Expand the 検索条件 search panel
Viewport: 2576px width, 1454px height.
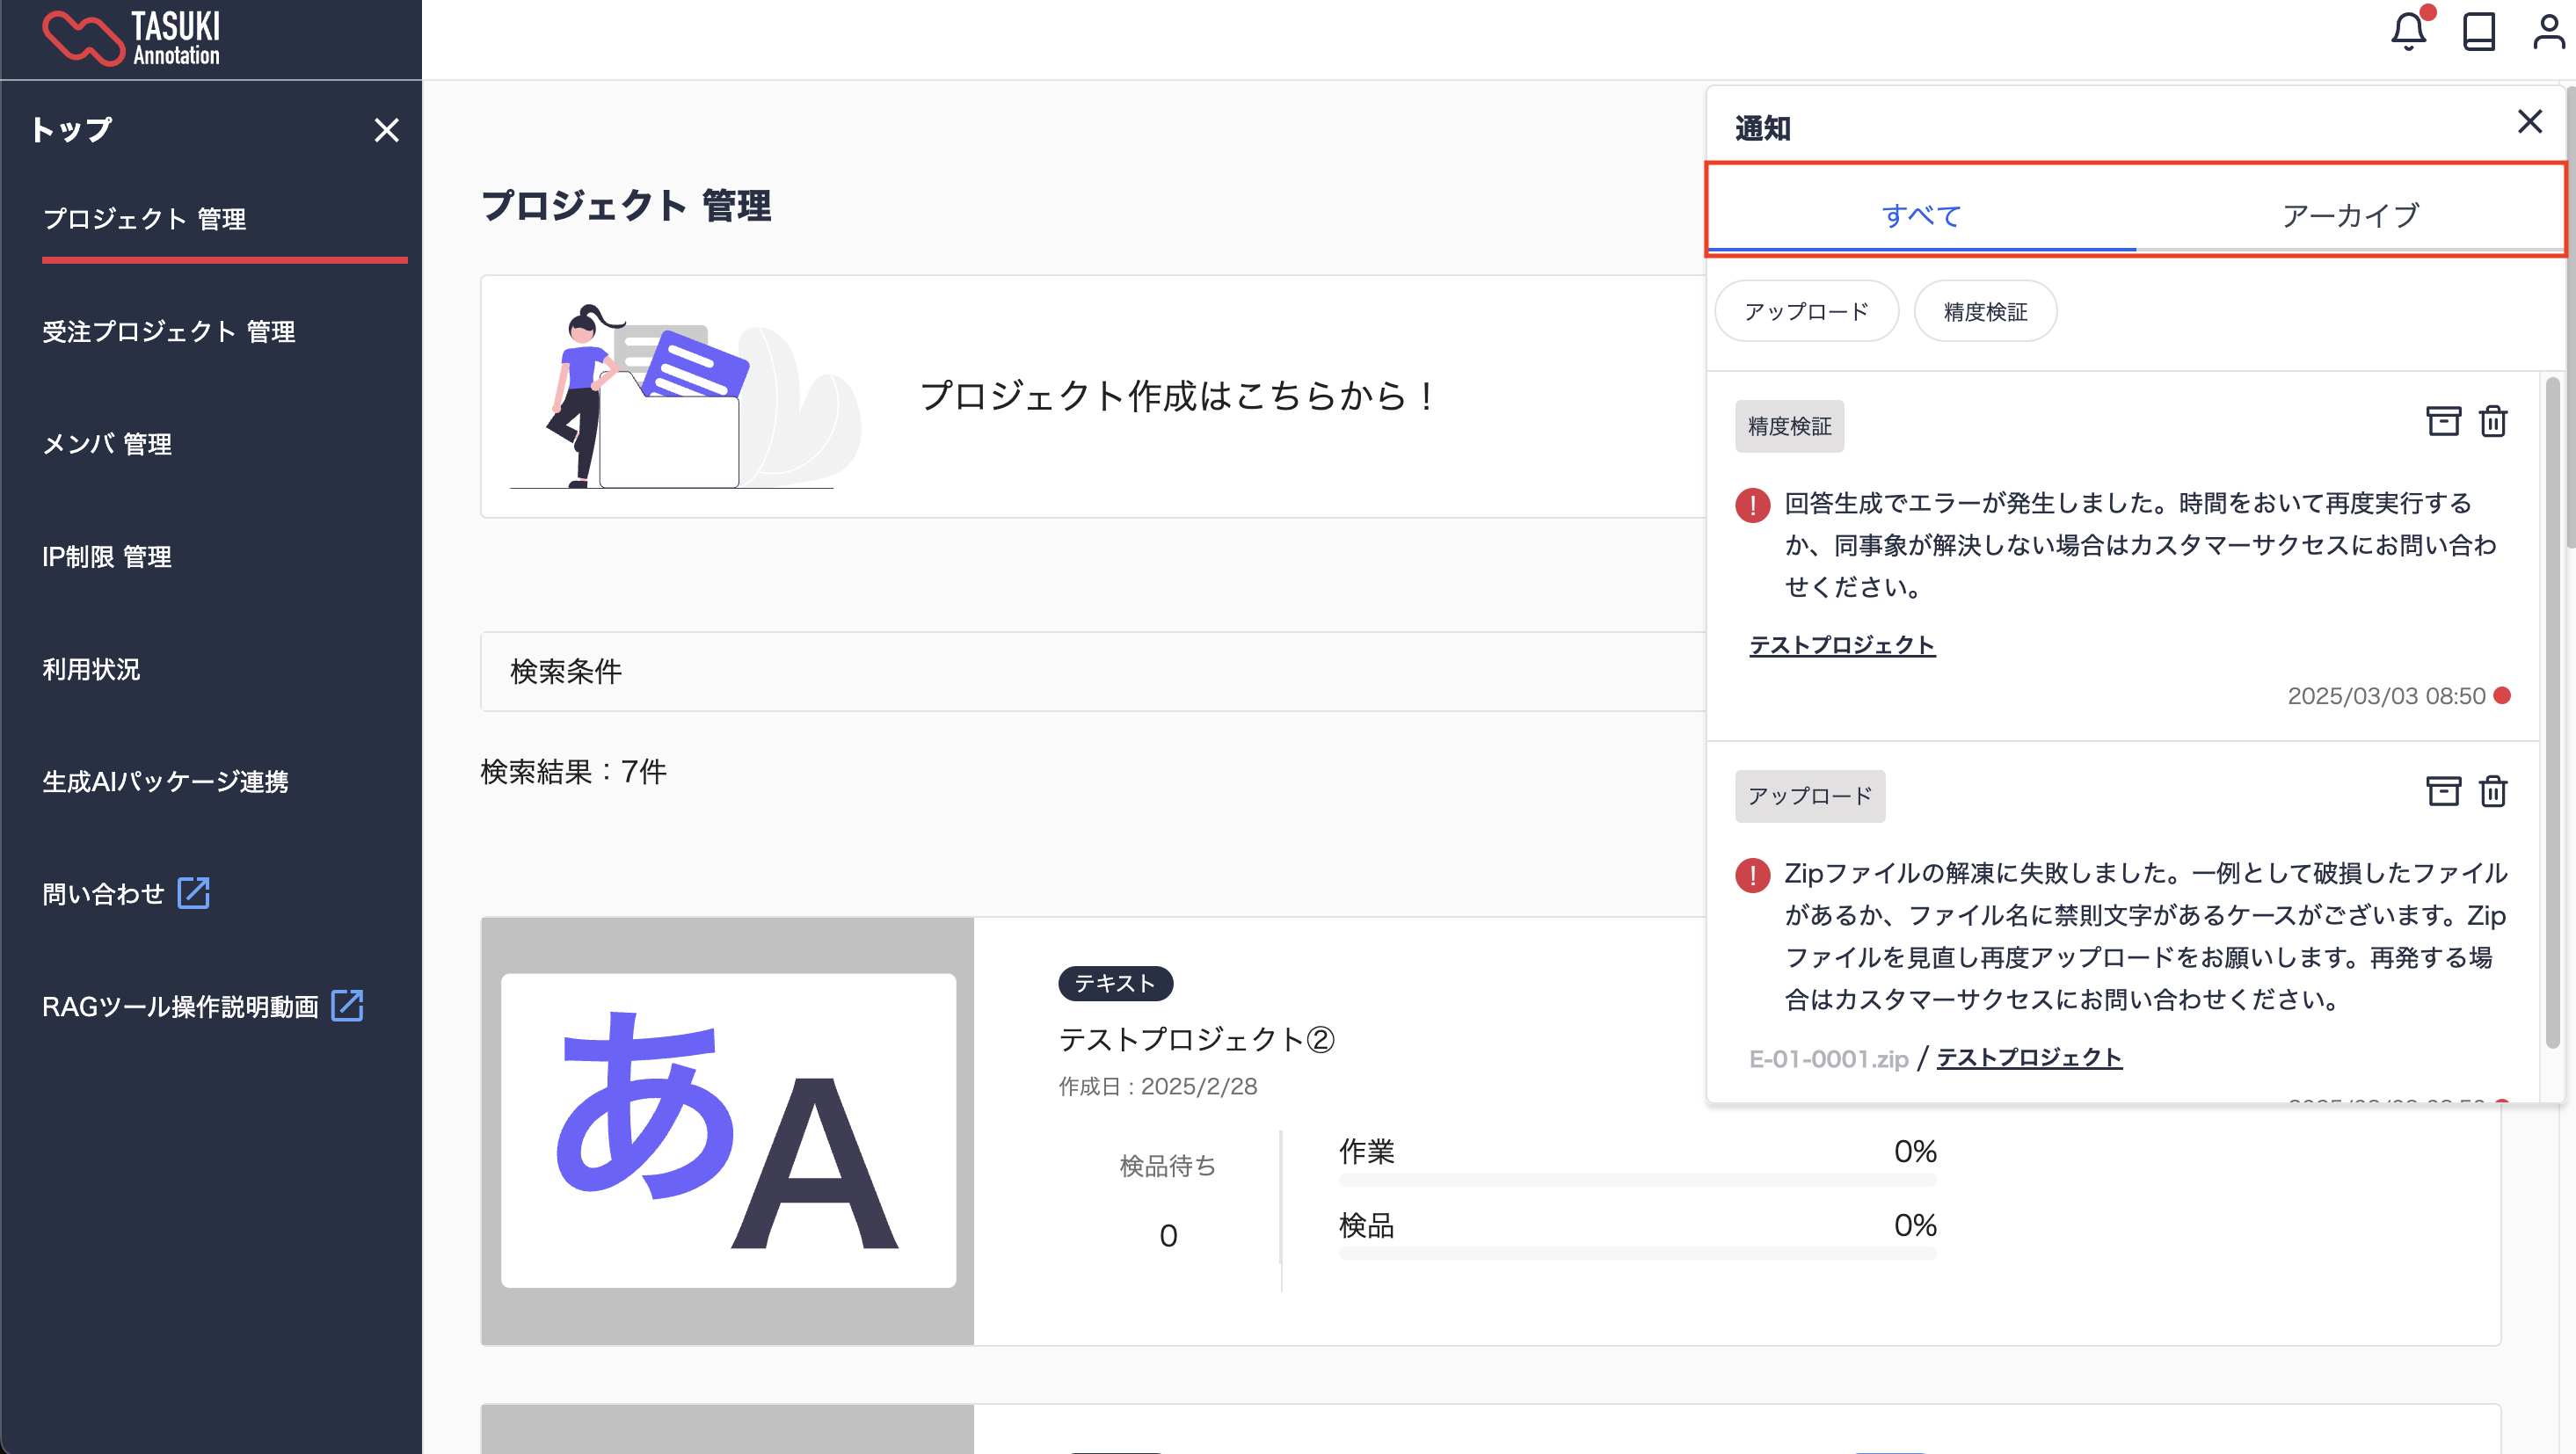pyautogui.click(x=1092, y=671)
